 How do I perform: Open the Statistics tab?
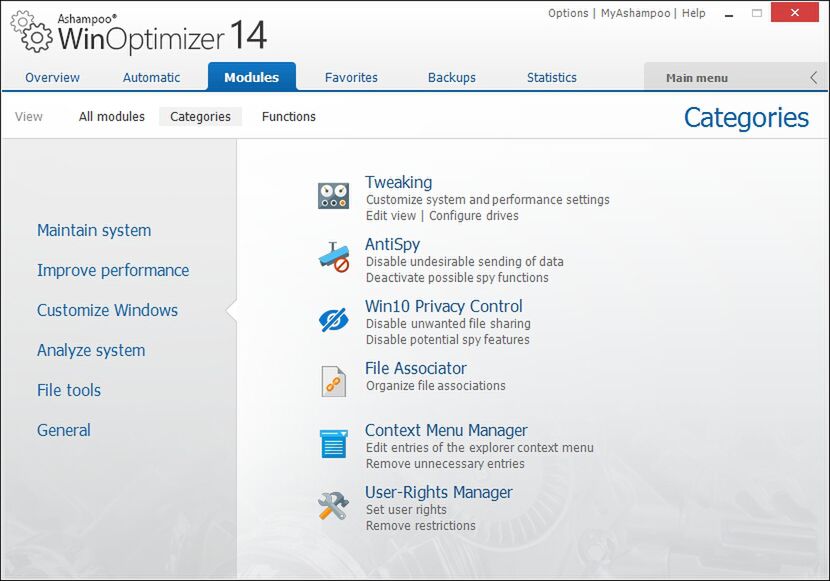pos(552,77)
